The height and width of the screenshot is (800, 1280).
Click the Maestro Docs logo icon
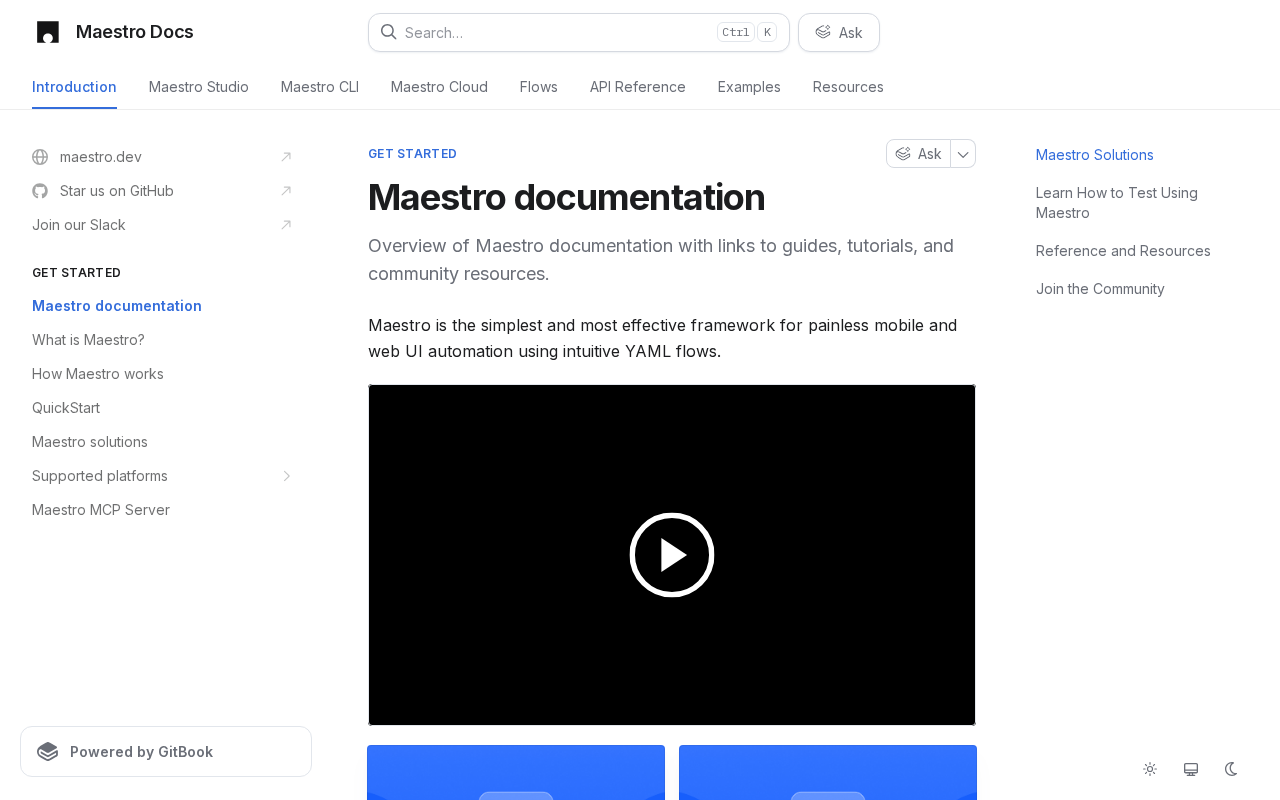coord(48,32)
